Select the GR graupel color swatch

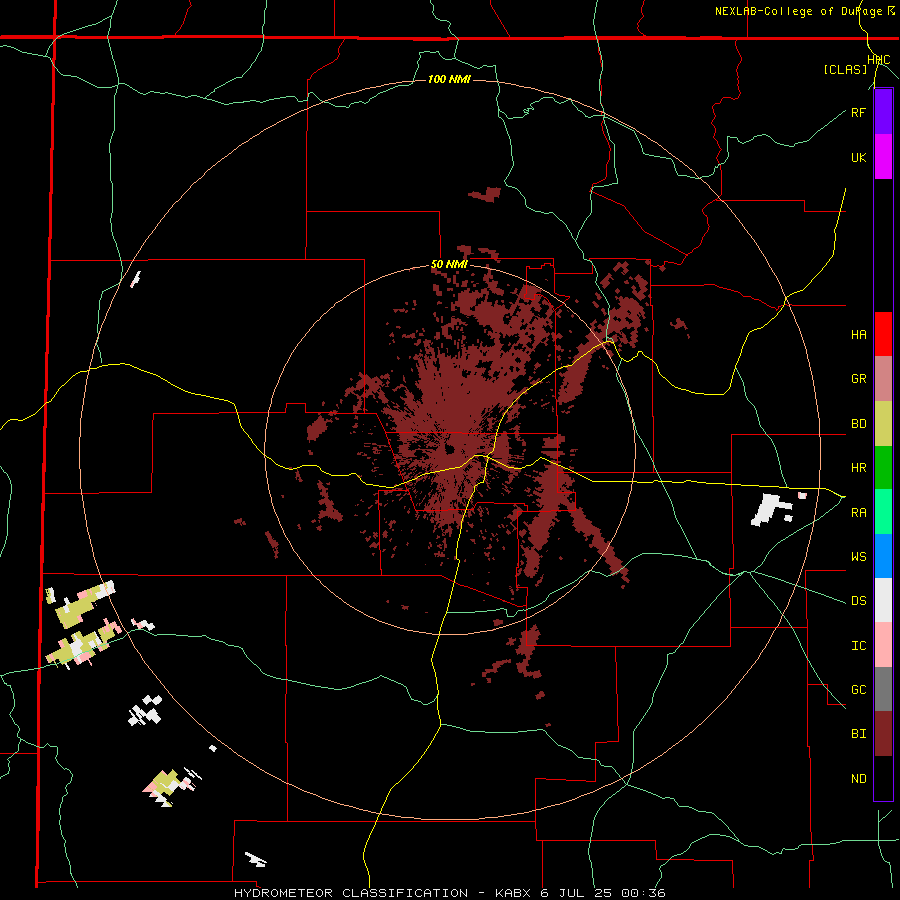[883, 378]
